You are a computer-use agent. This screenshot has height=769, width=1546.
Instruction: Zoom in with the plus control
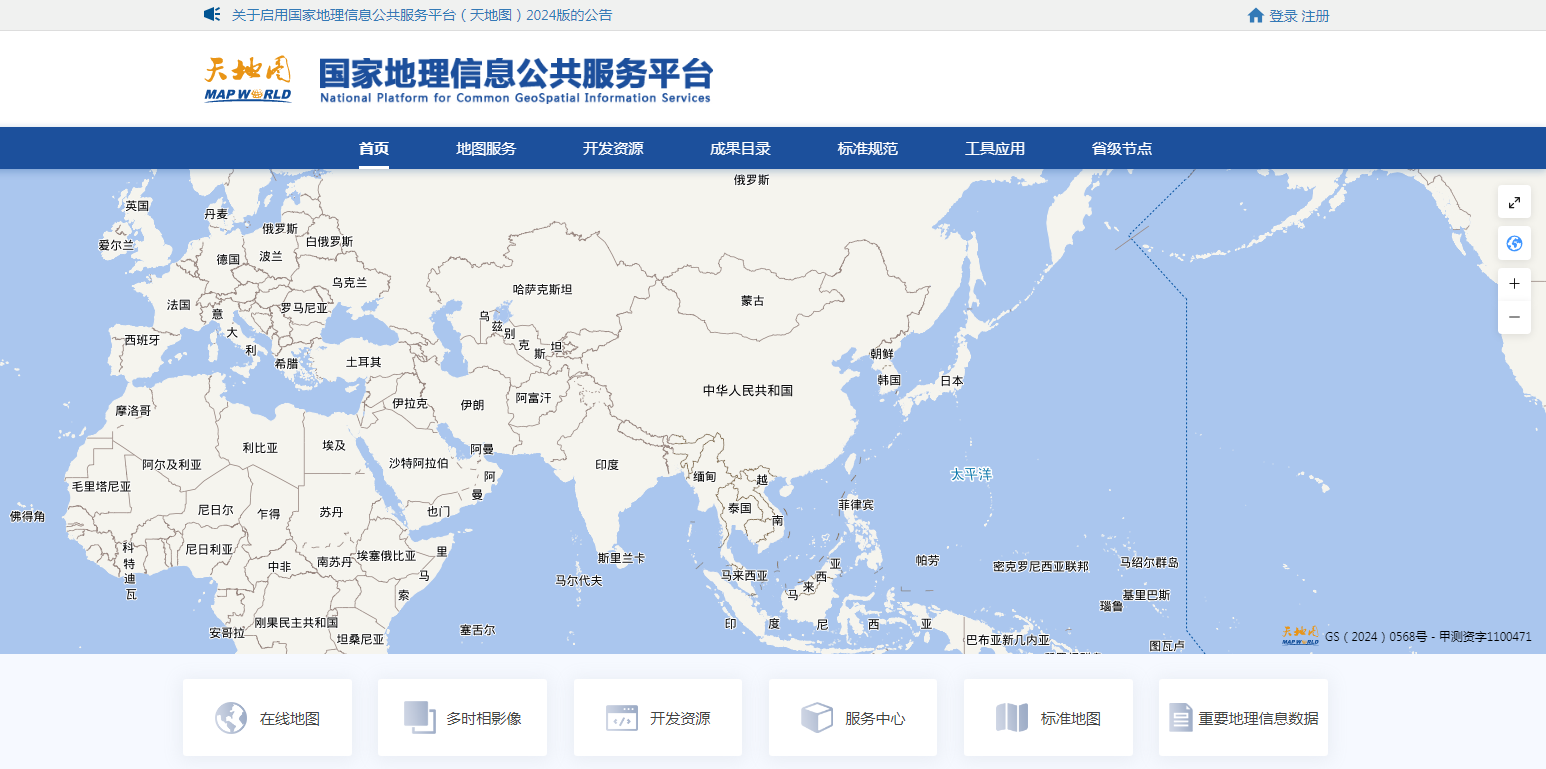pyautogui.click(x=1514, y=283)
